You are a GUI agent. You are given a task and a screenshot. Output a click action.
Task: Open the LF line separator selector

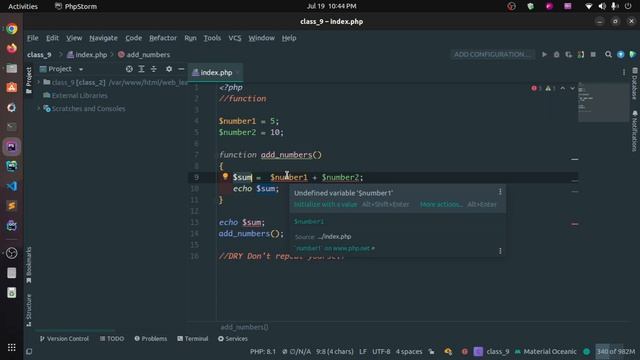[x=362, y=351]
